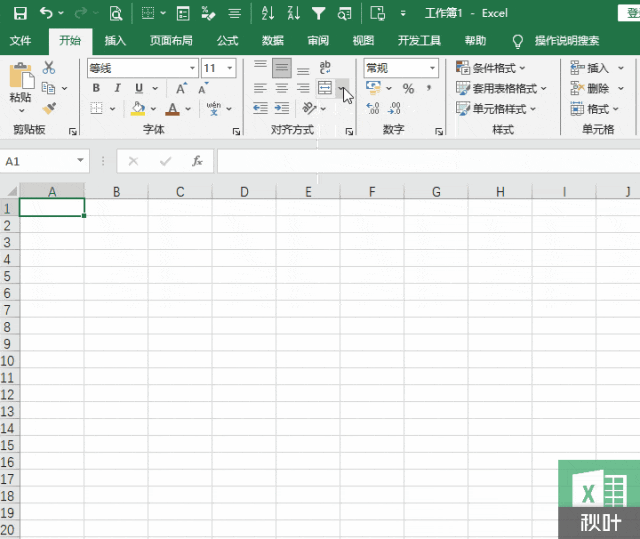Image resolution: width=640 pixels, height=539 pixels.
Task: Expand the fill color dropdown arrow
Action: (153, 109)
